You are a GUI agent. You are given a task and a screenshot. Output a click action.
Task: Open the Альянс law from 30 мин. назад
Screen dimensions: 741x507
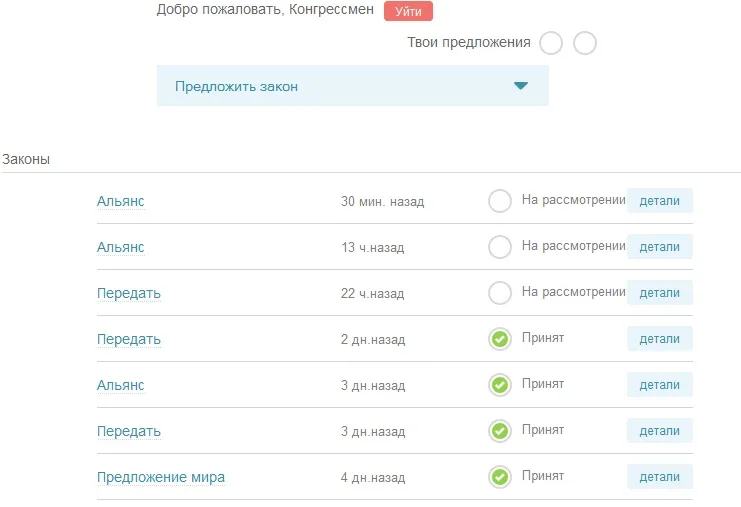121,201
